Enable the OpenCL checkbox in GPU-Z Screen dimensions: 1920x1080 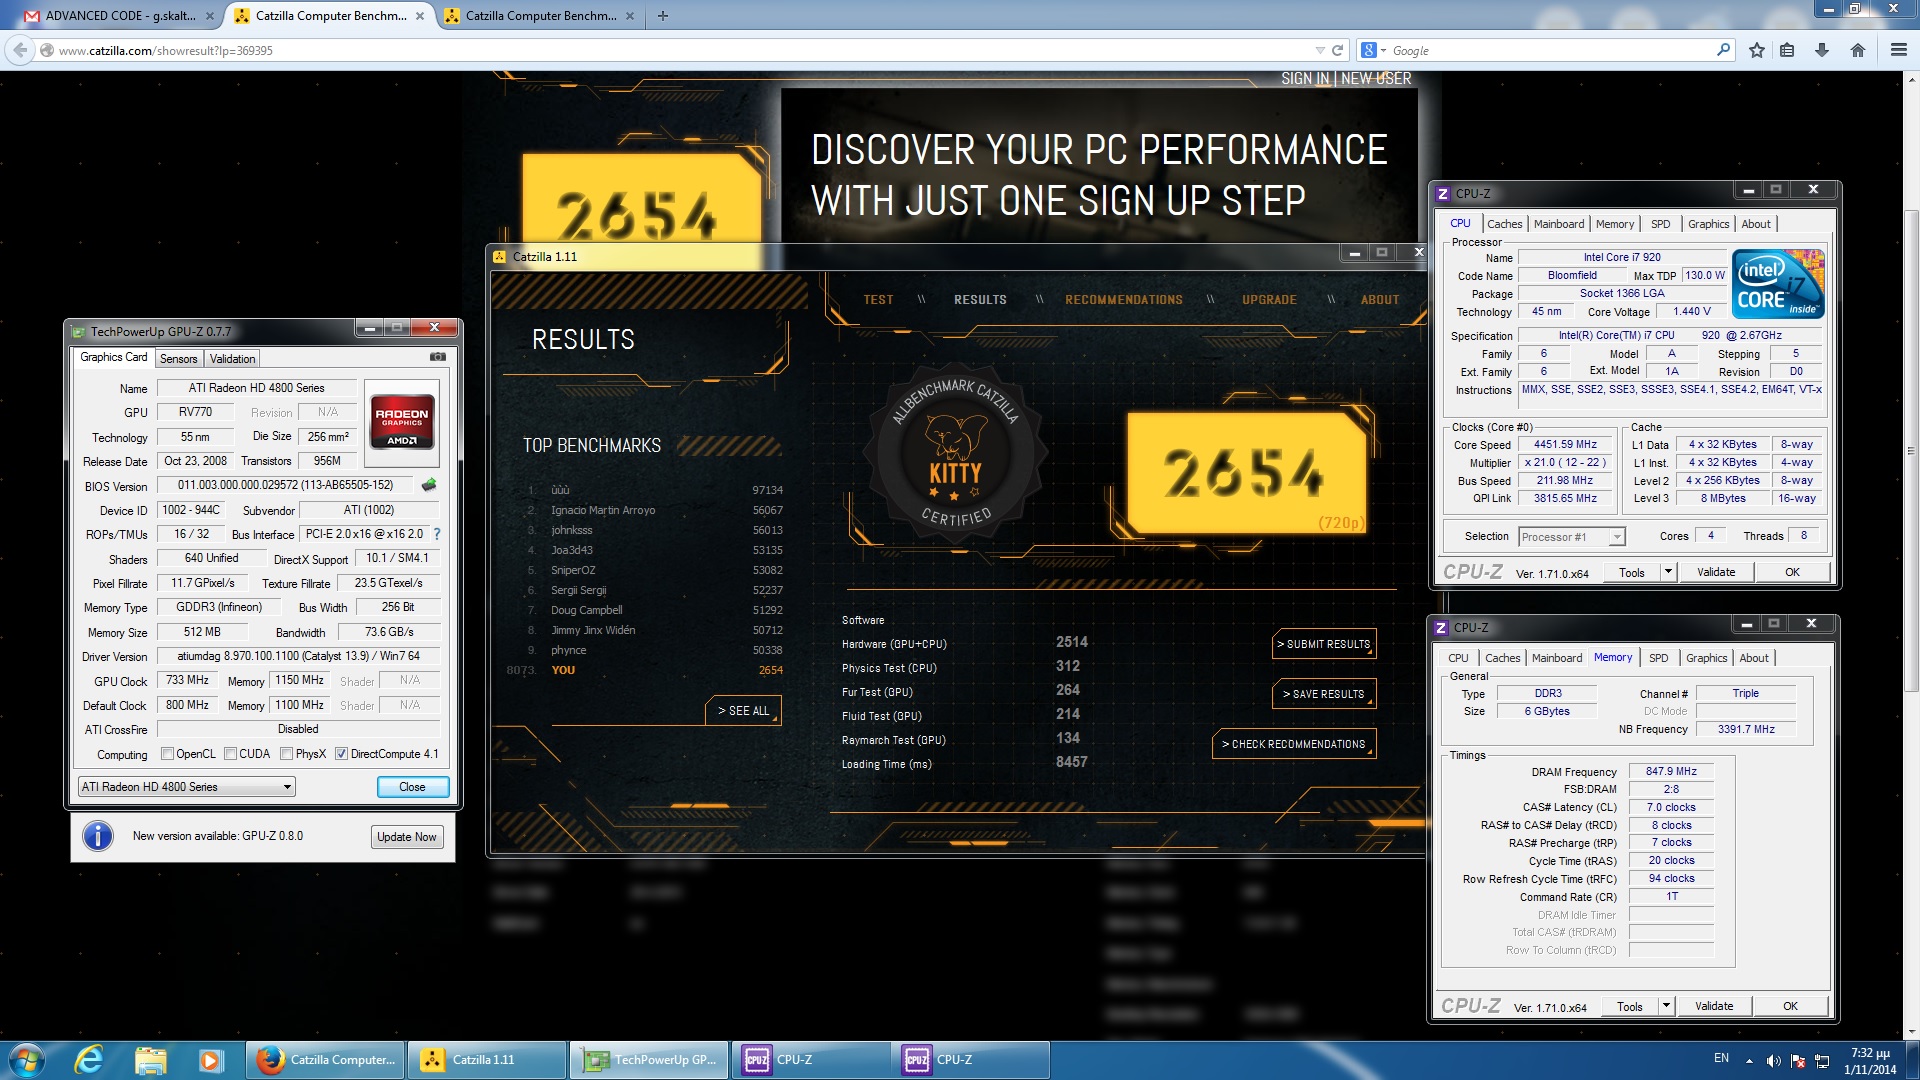coord(168,754)
